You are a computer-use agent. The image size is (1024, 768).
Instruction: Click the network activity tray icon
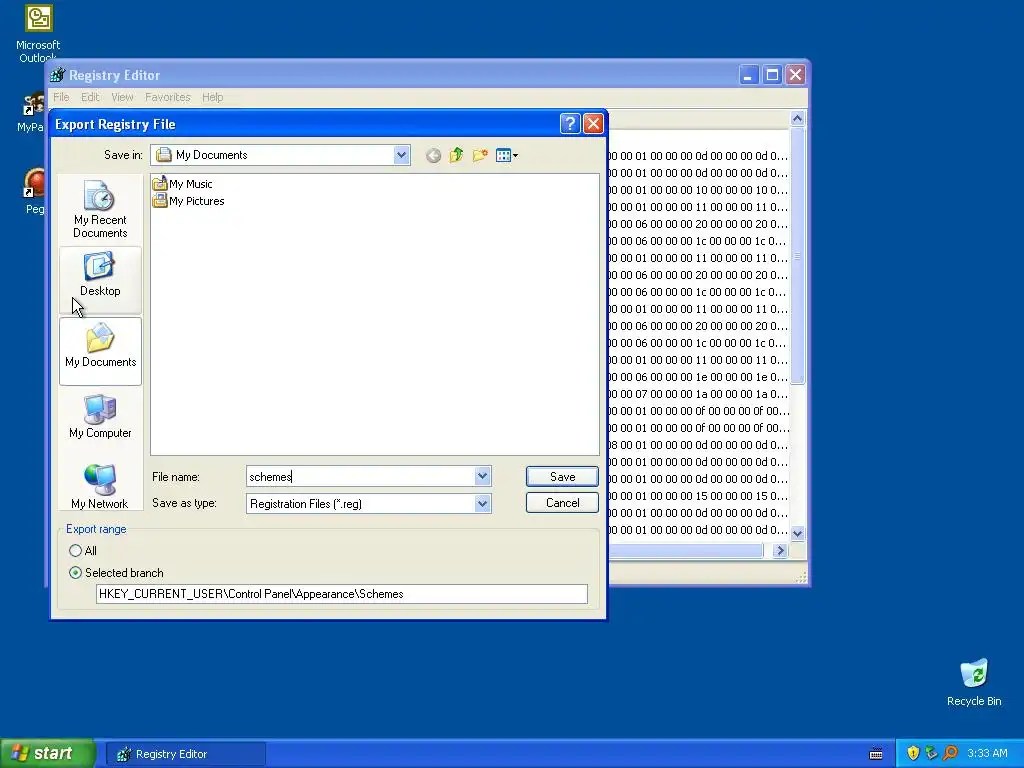pos(932,754)
